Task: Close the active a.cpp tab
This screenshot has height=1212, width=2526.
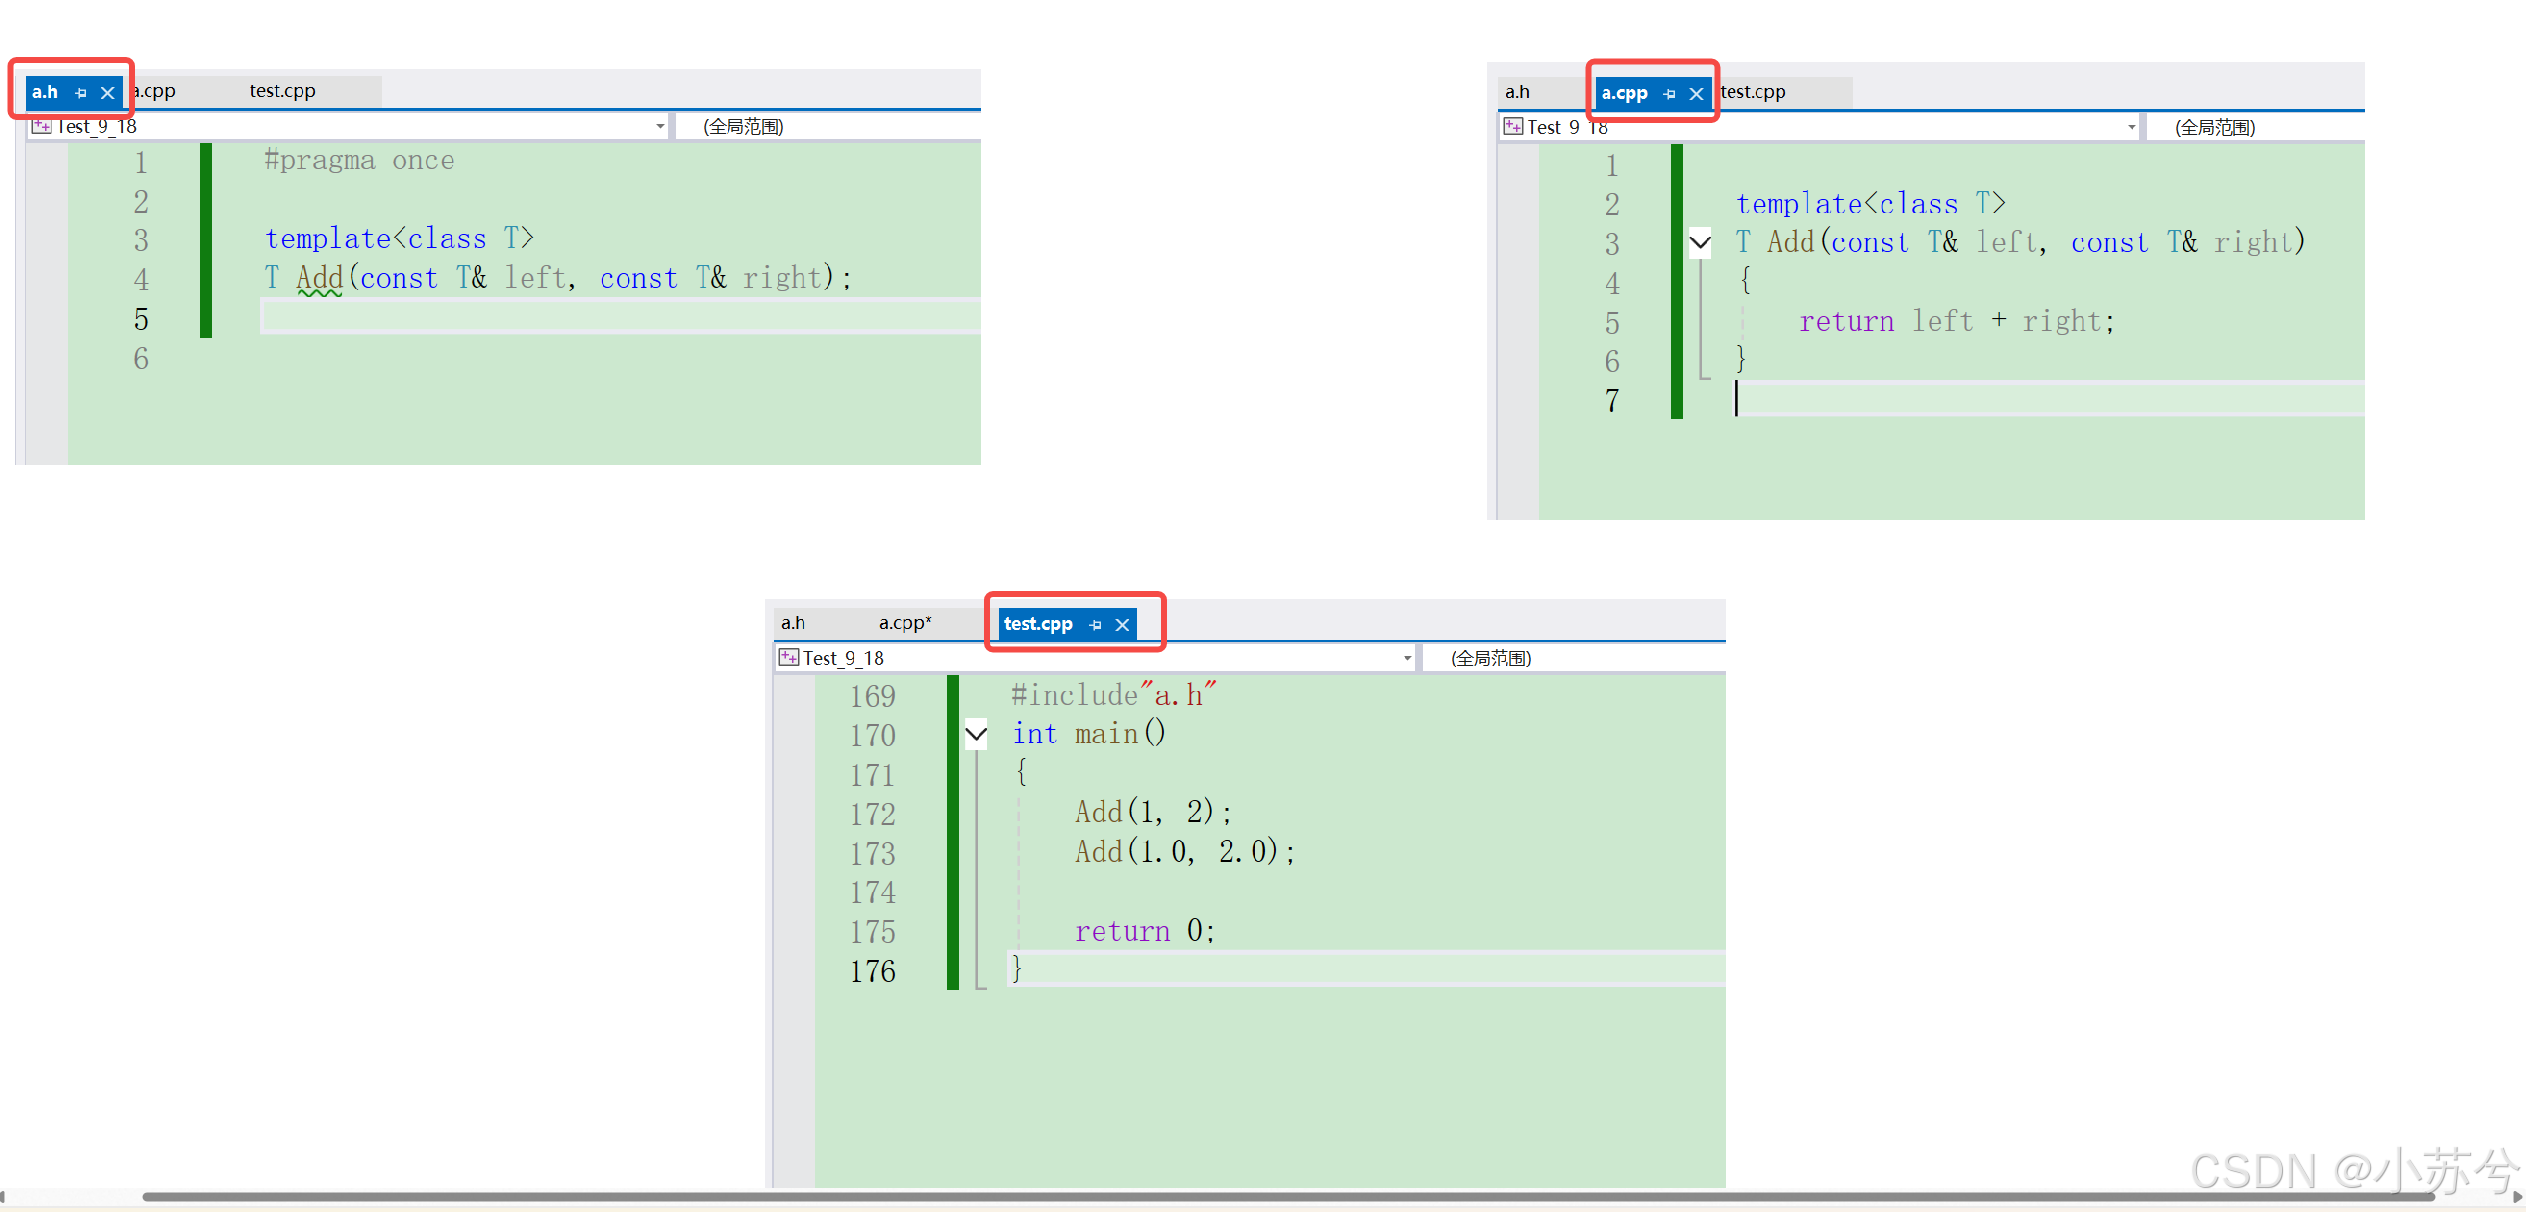Action: tap(1696, 94)
